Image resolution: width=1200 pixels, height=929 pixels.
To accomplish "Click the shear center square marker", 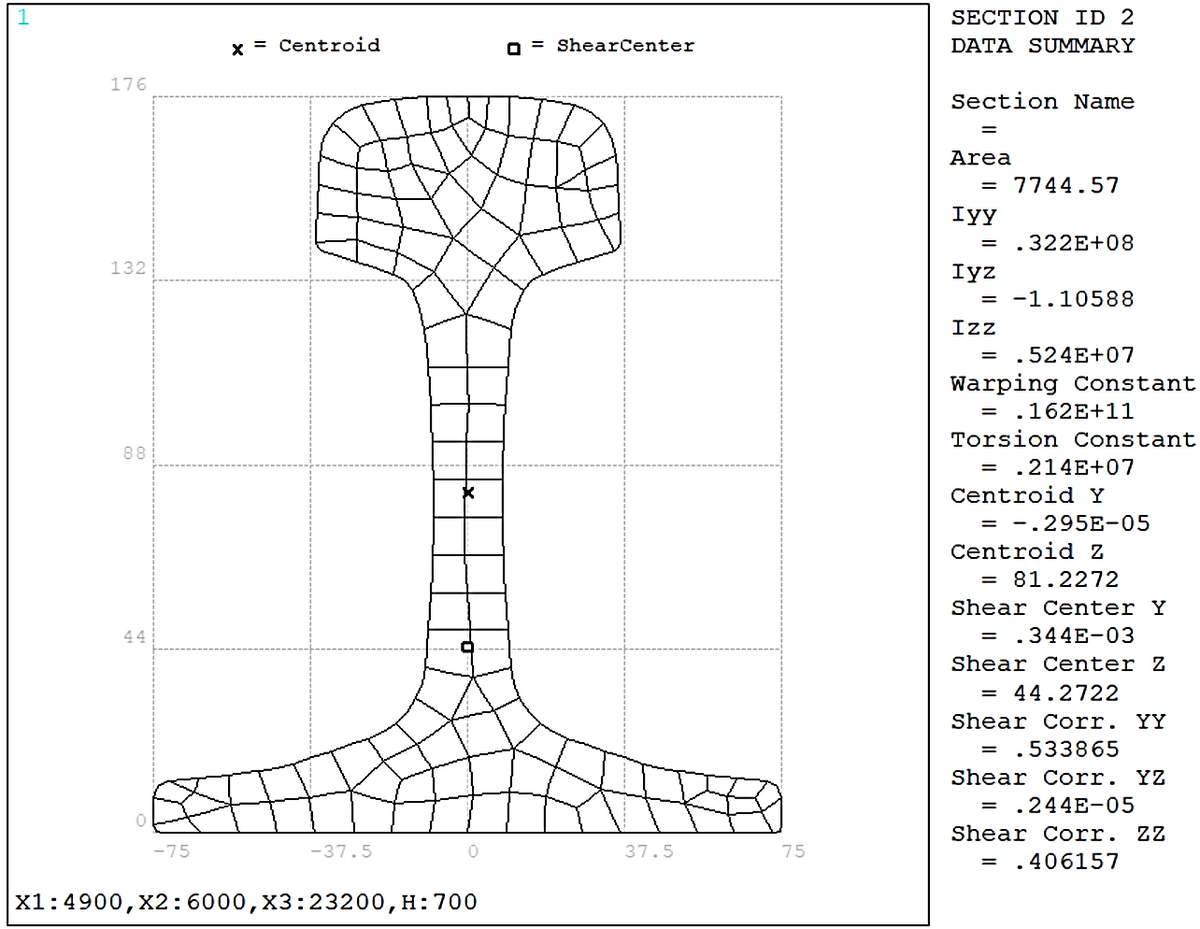I will [x=467, y=647].
